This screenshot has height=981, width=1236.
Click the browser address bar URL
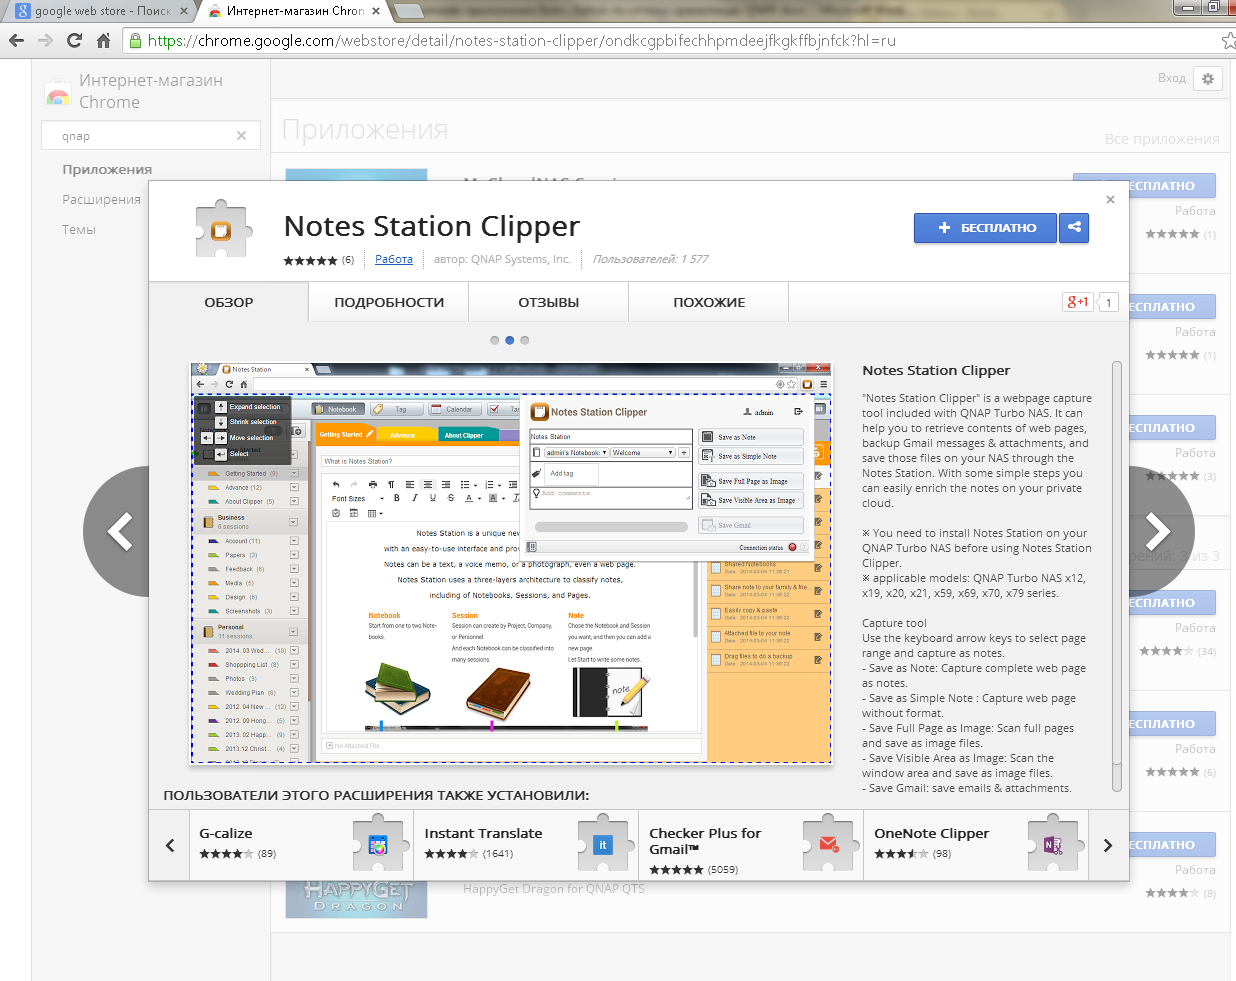click(522, 41)
